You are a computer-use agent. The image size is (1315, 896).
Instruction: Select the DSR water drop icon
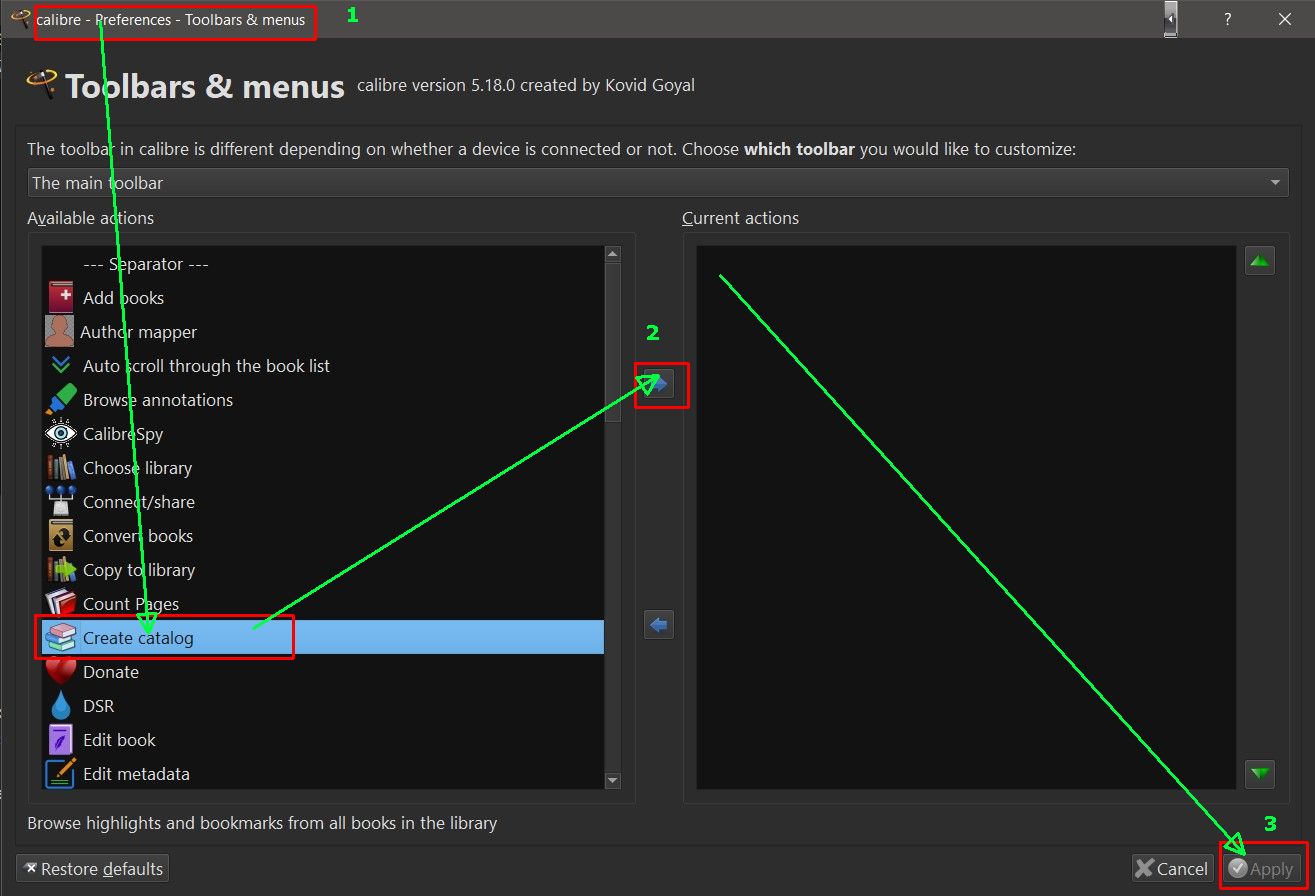coord(61,706)
